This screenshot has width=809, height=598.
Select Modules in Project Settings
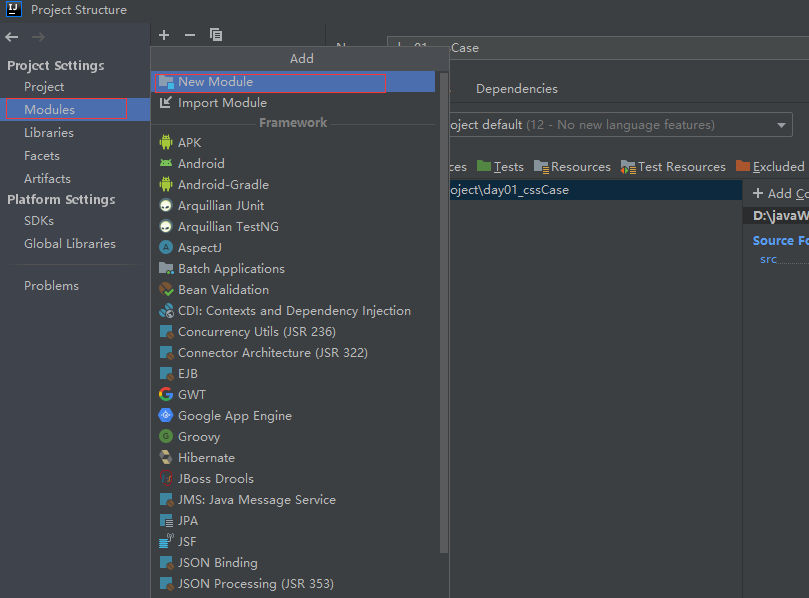[75, 109]
